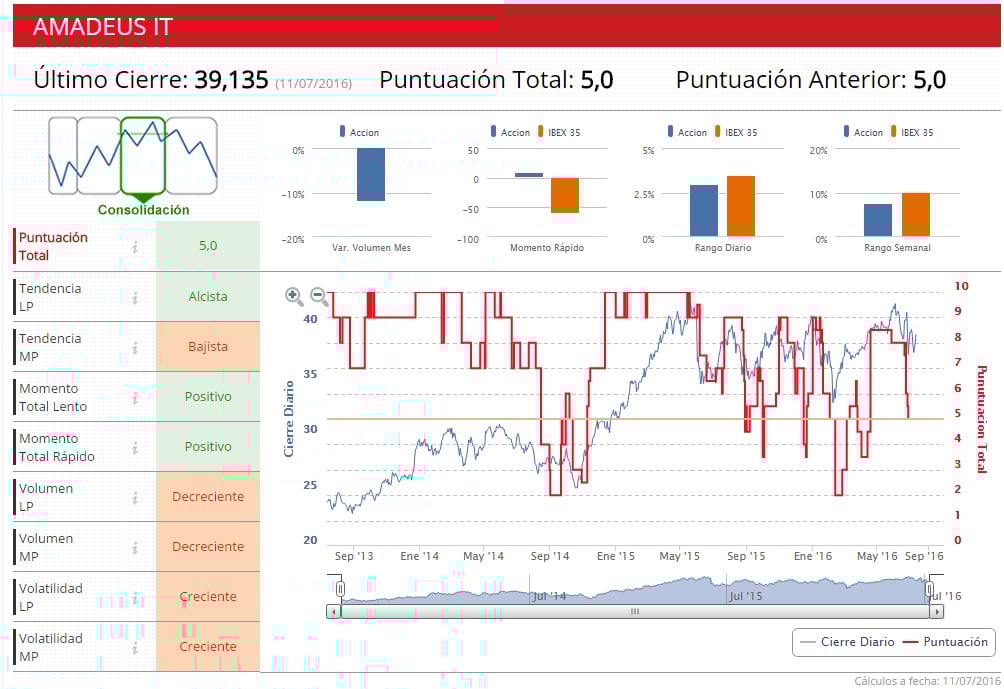
Task: Toggle IBEX 35 legend in Rango Diario chart
Action: (736, 132)
